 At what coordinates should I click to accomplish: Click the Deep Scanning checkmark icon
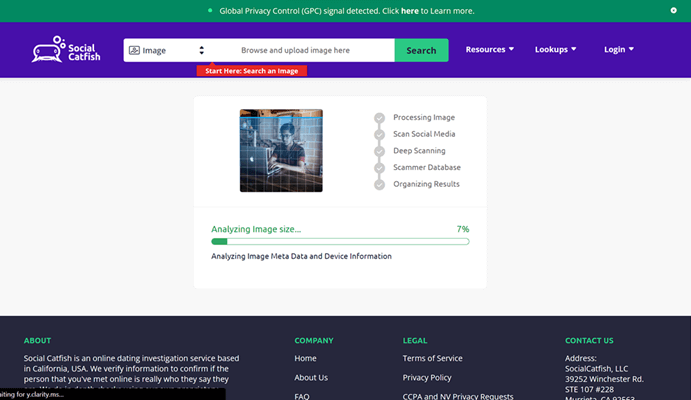(x=379, y=151)
